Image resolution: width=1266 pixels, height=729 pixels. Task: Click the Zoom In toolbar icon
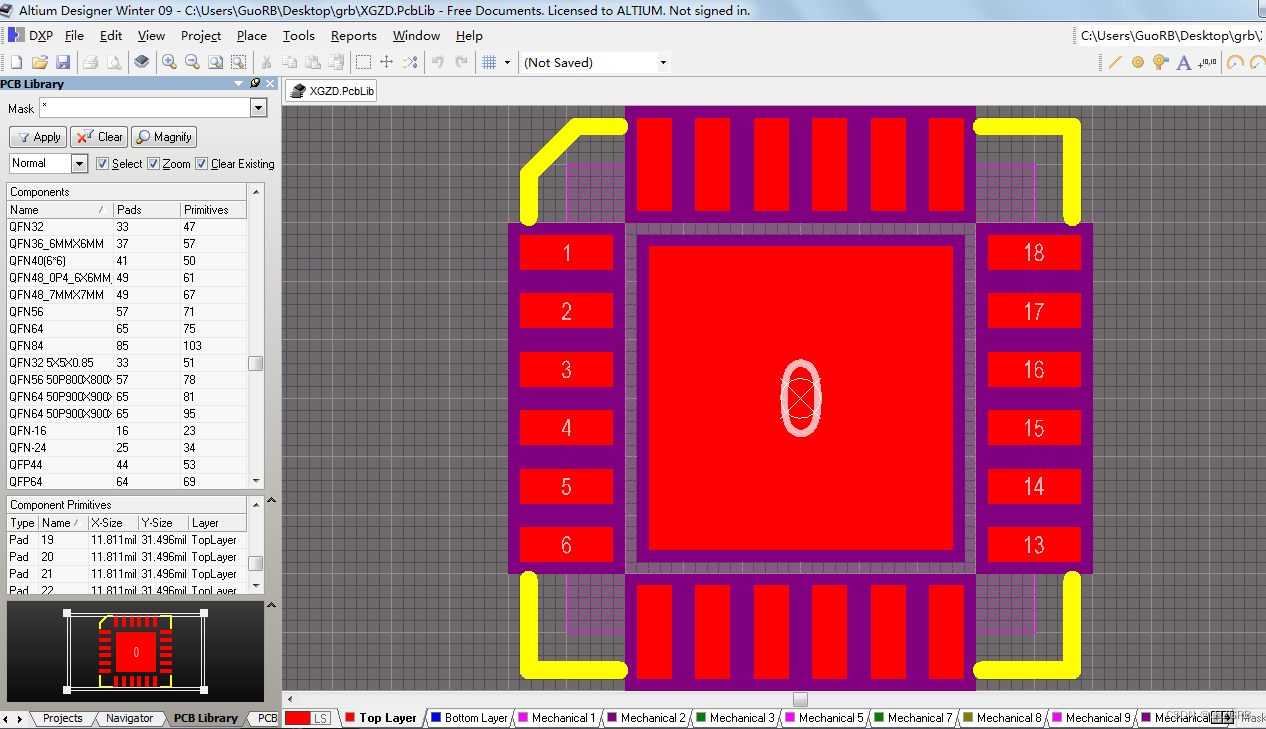pyautogui.click(x=170, y=62)
